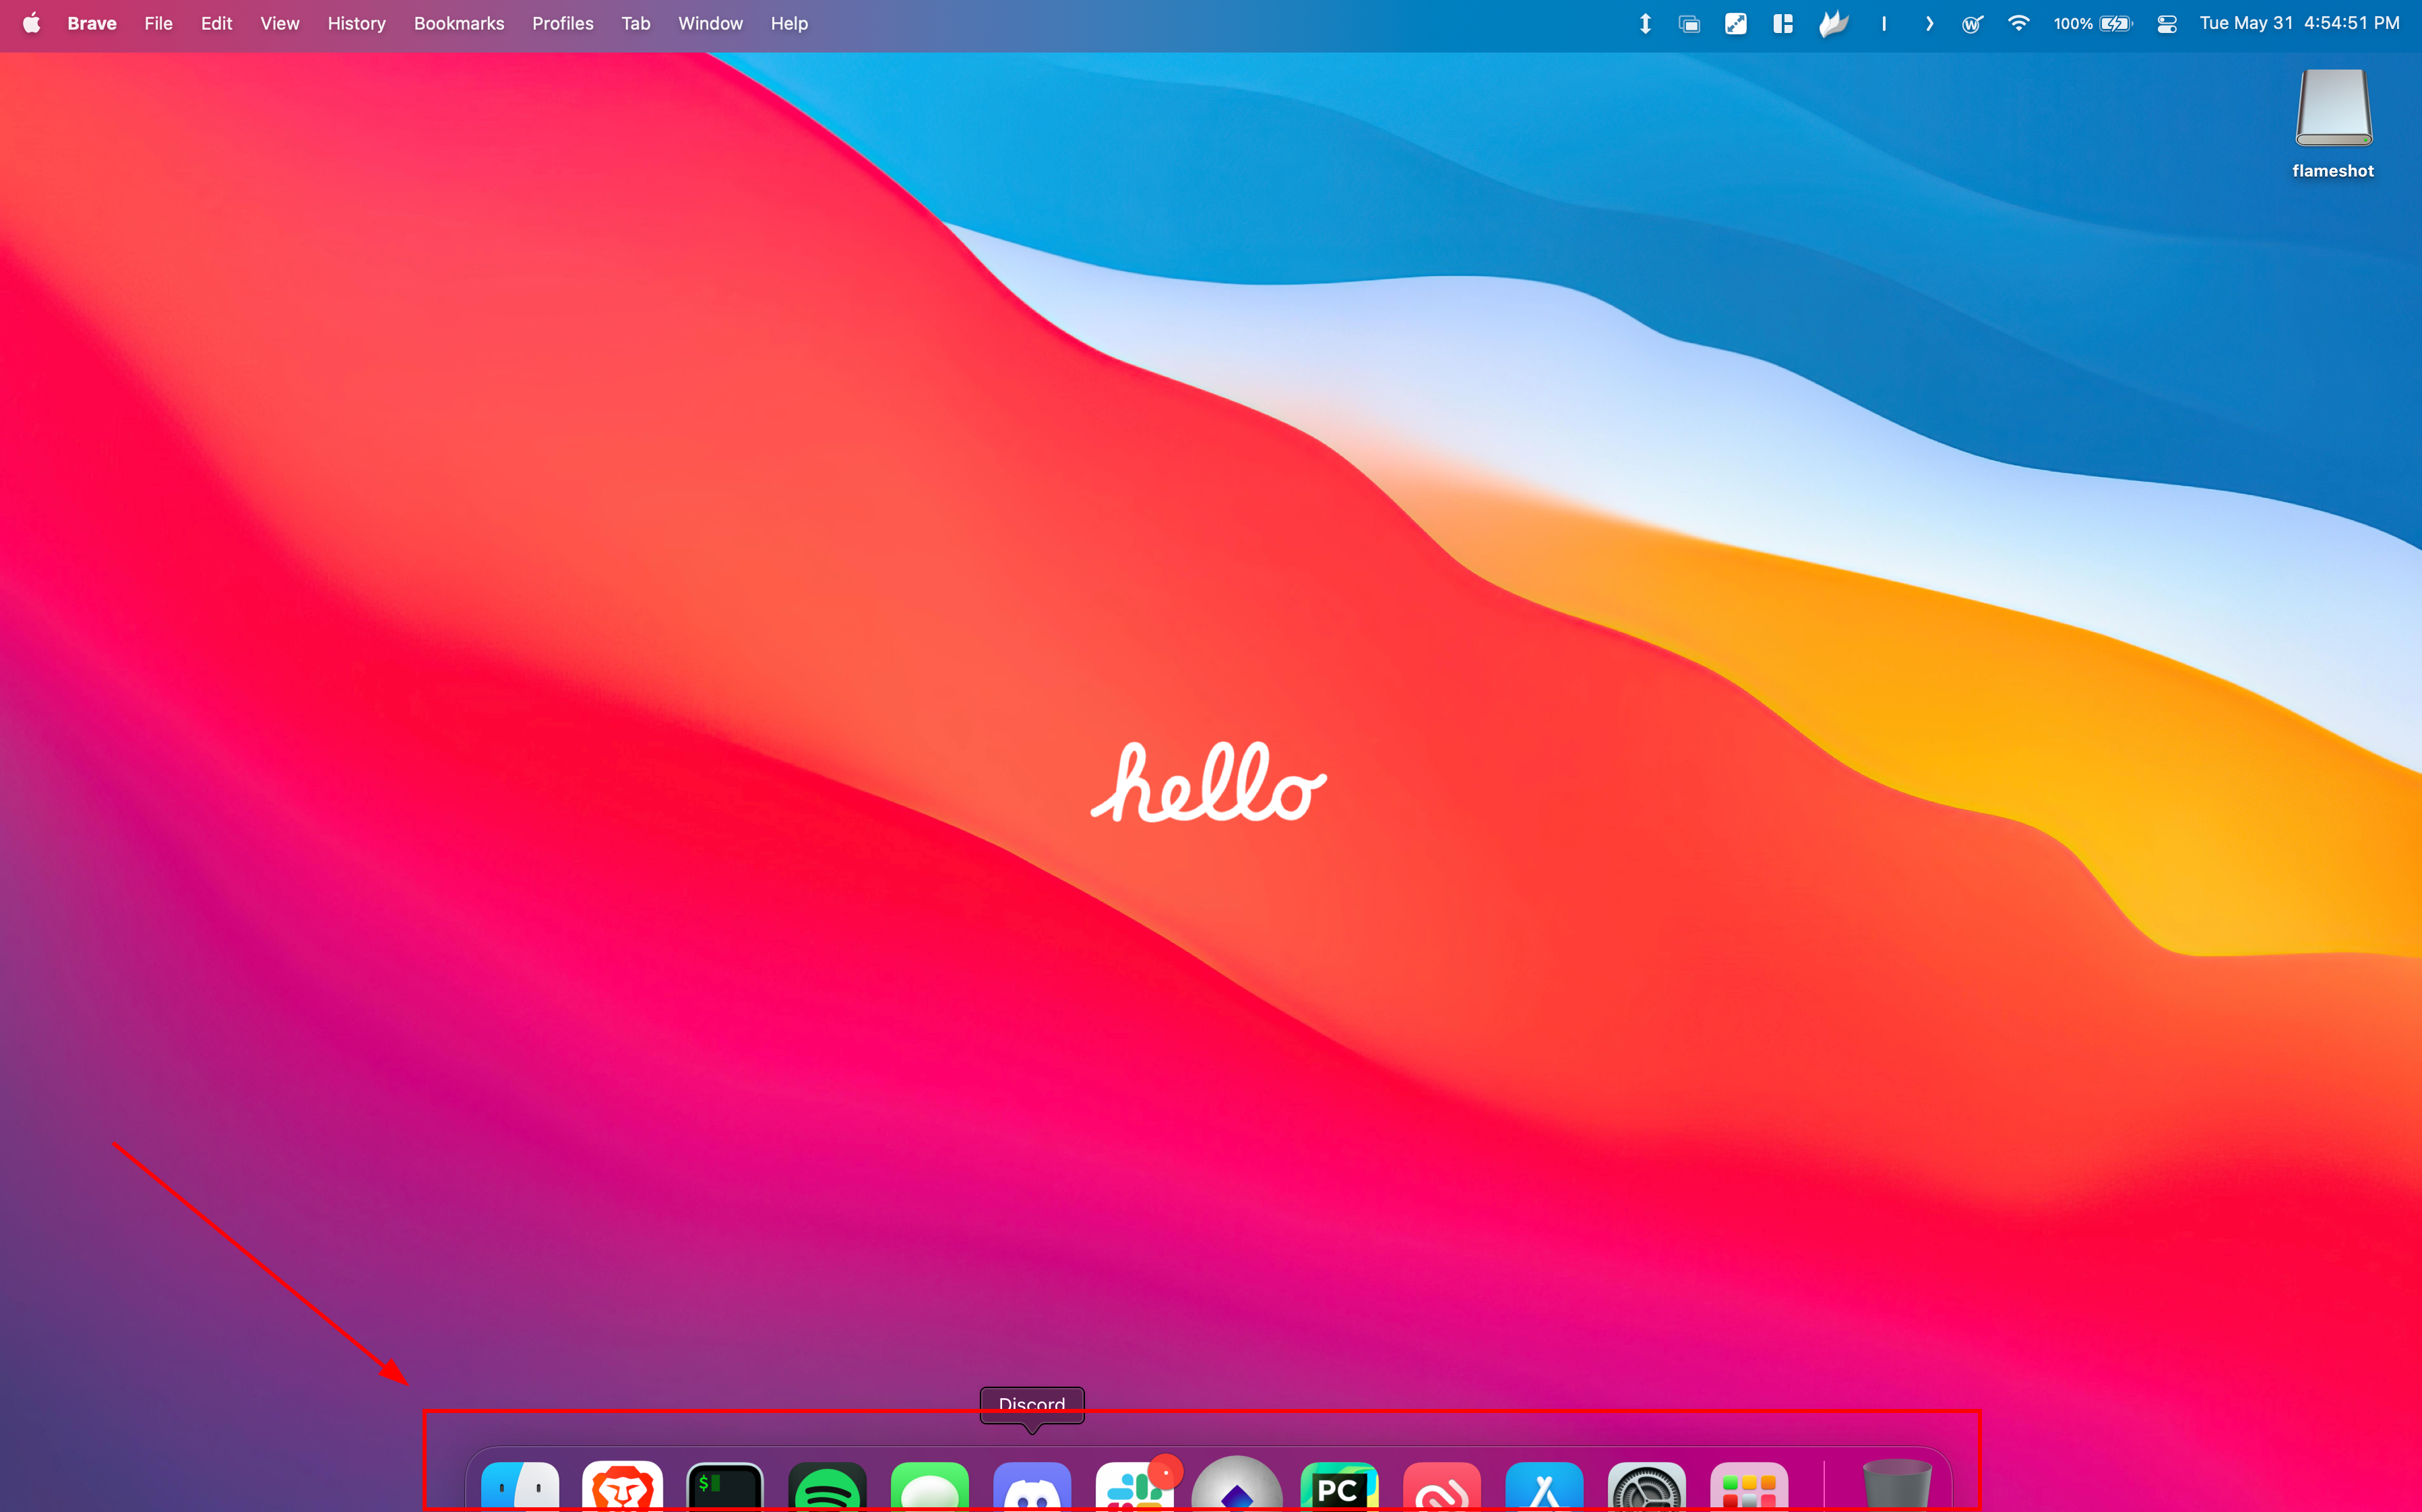
Task: Open Slack with the notification badge
Action: (x=1134, y=1488)
